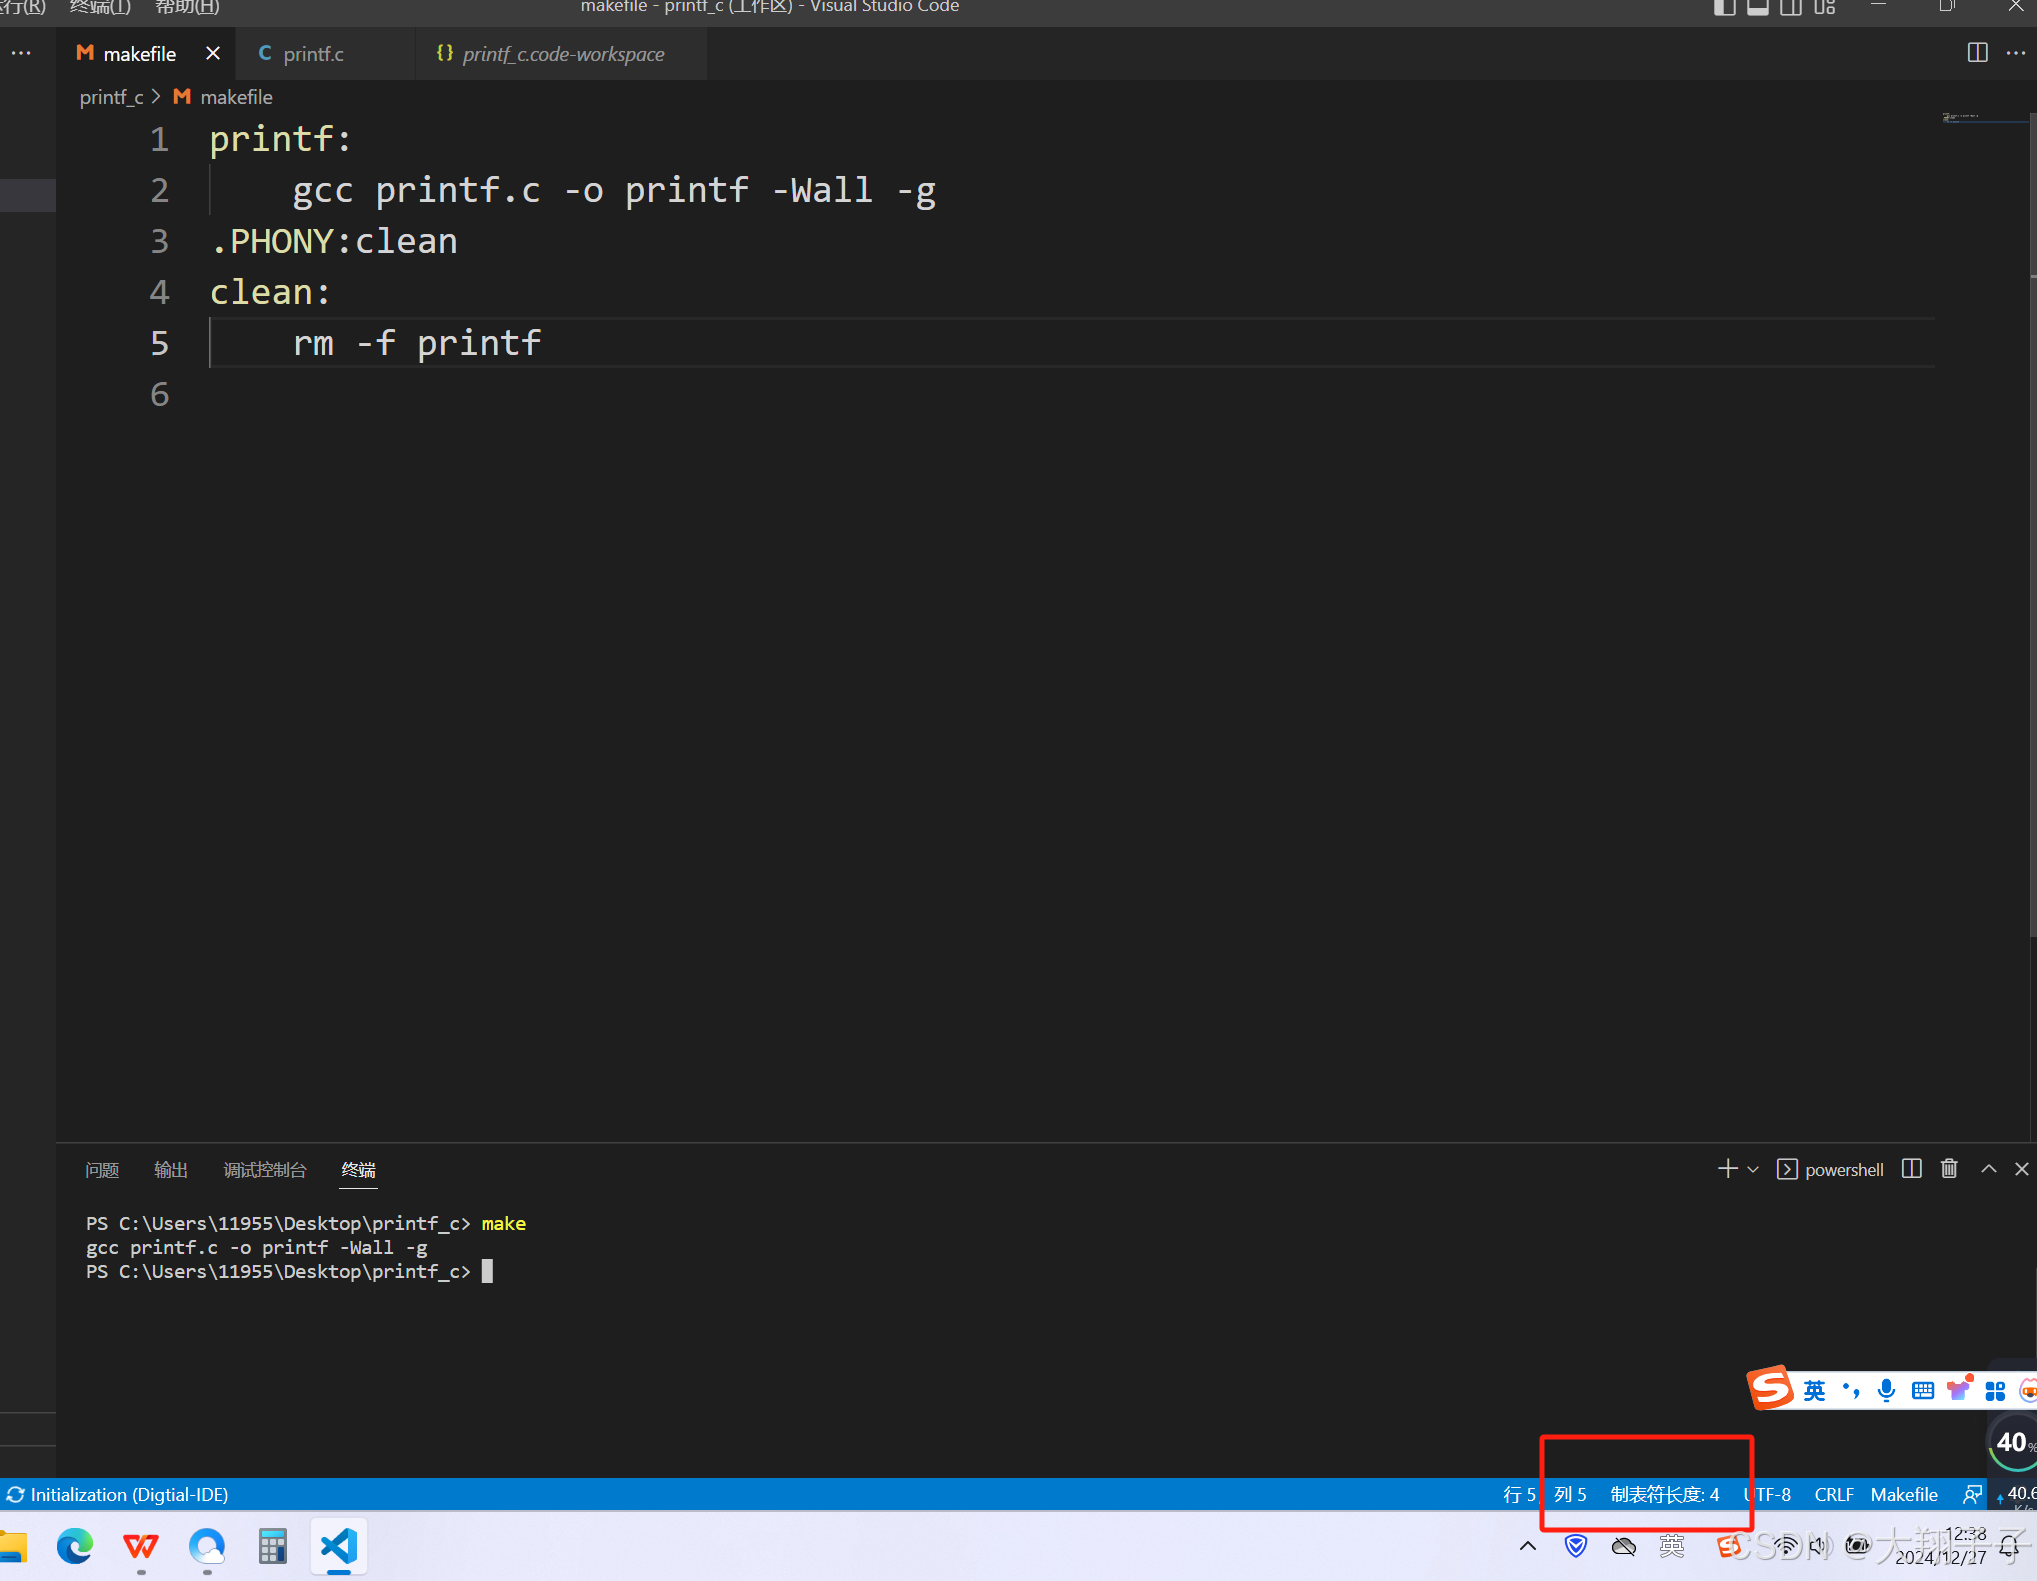The width and height of the screenshot is (2037, 1581).
Task: Open the 输出 output panel tab
Action: coord(170,1169)
